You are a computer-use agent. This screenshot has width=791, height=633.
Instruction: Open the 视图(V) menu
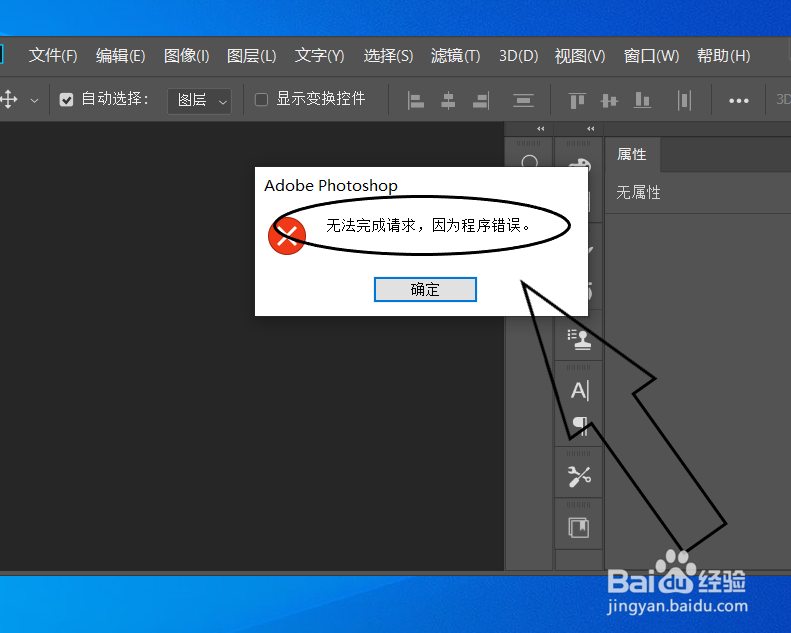[x=580, y=55]
